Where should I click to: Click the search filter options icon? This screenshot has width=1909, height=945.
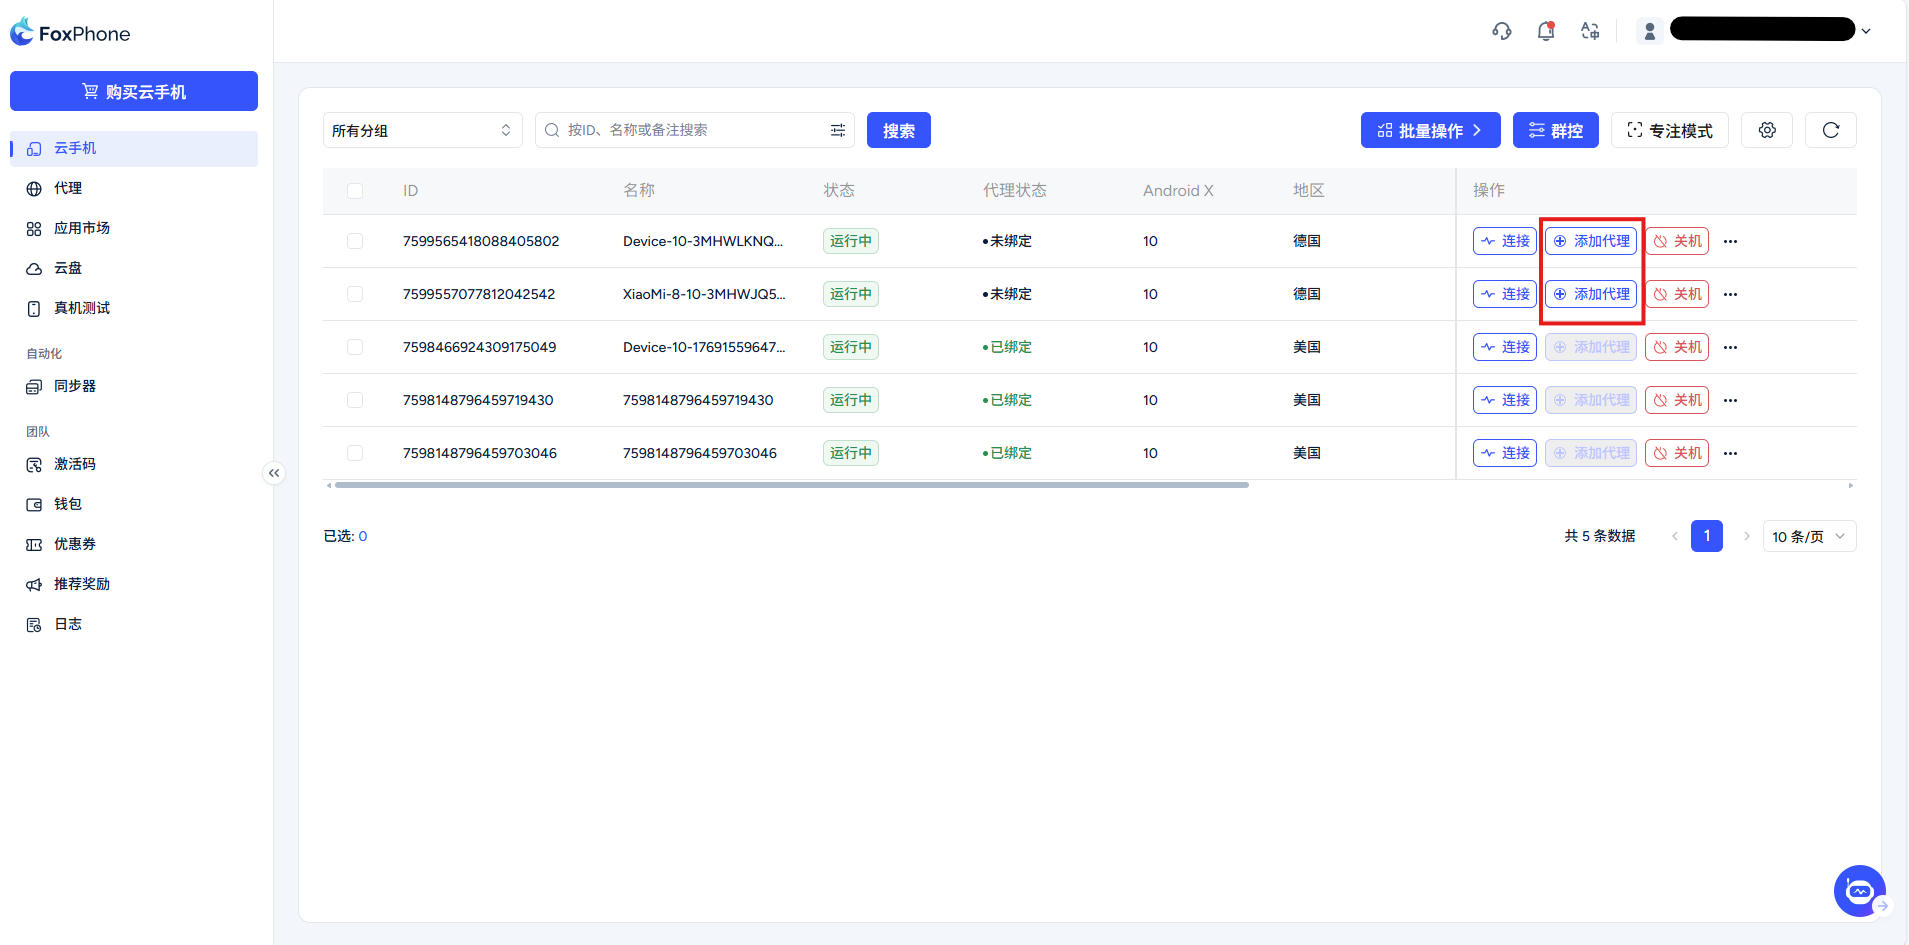pyautogui.click(x=838, y=130)
